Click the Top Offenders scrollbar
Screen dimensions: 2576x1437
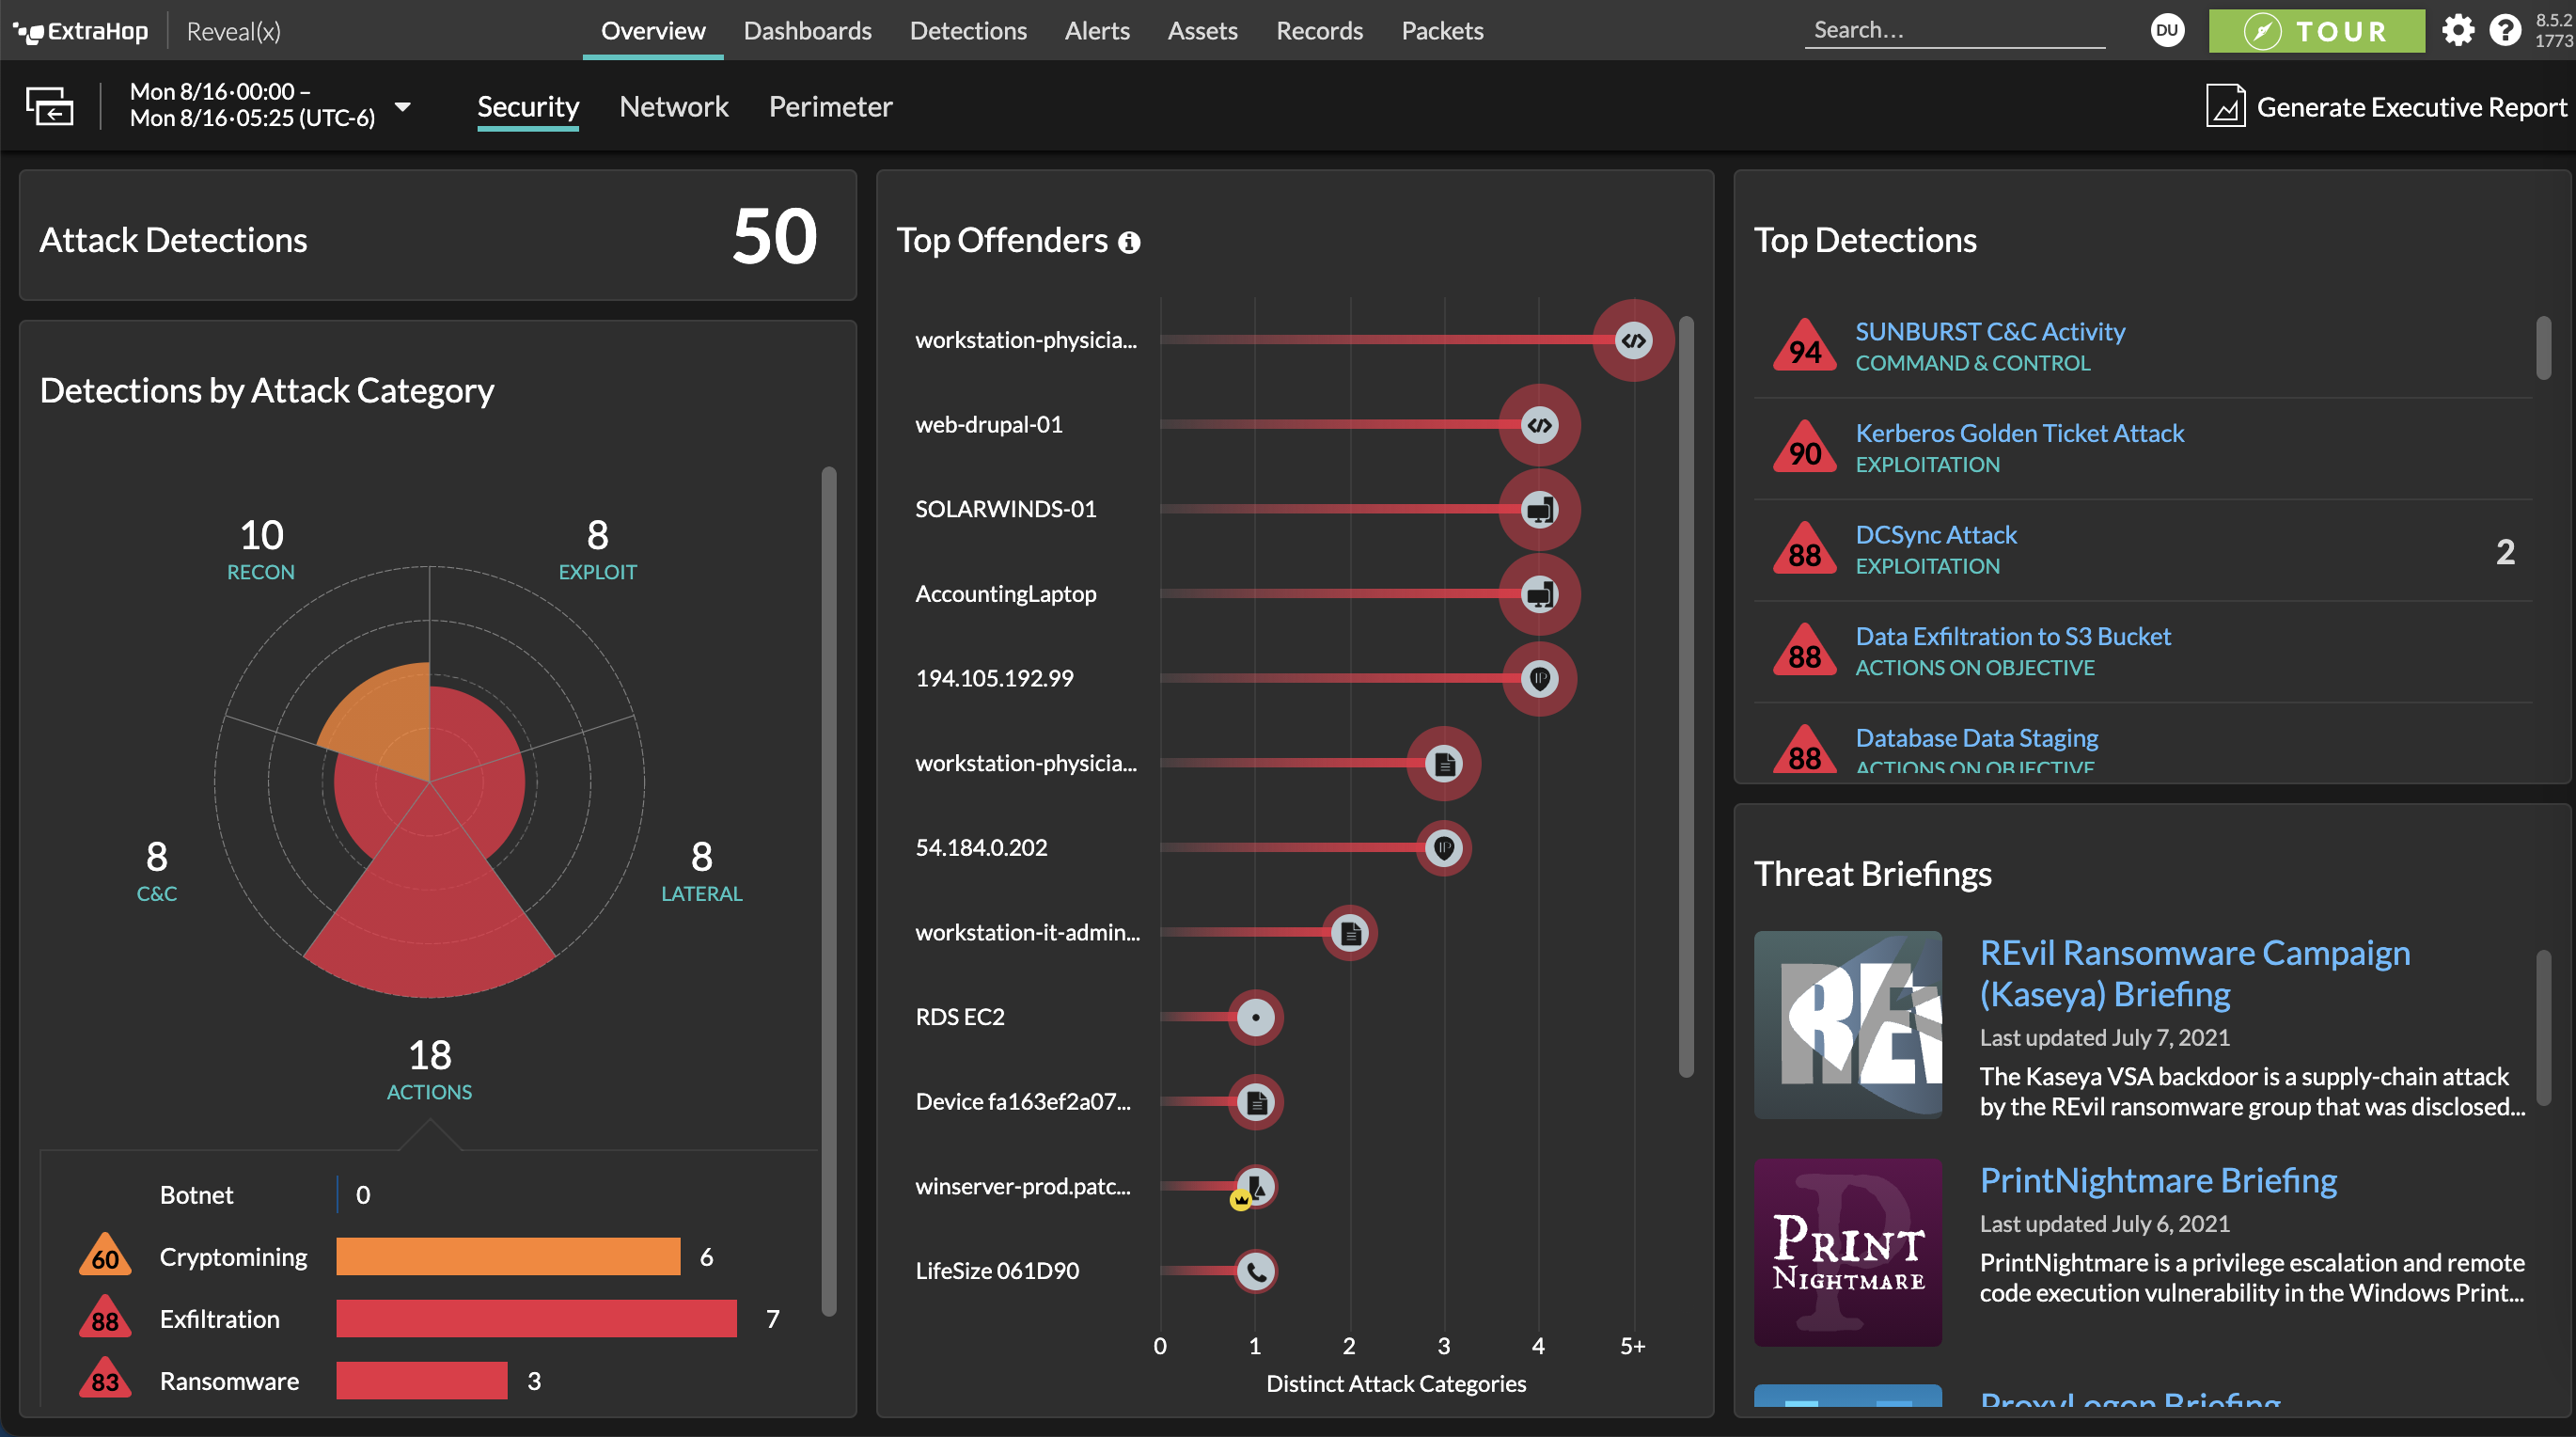[1686, 697]
